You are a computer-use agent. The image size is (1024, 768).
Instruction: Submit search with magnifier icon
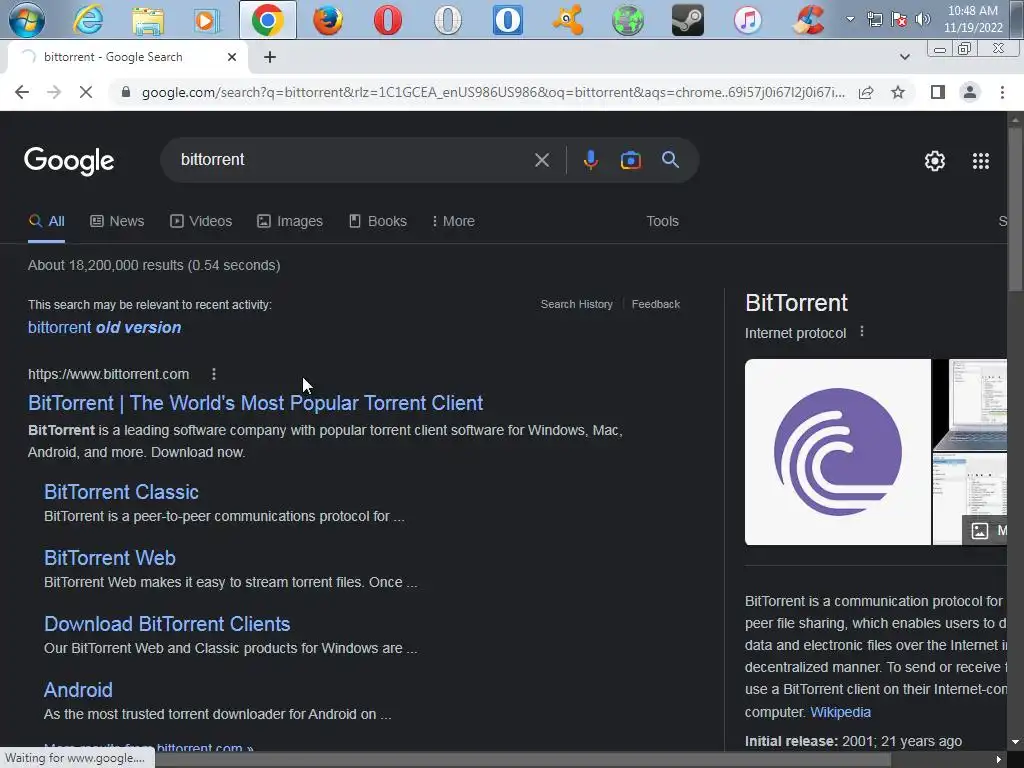(670, 160)
